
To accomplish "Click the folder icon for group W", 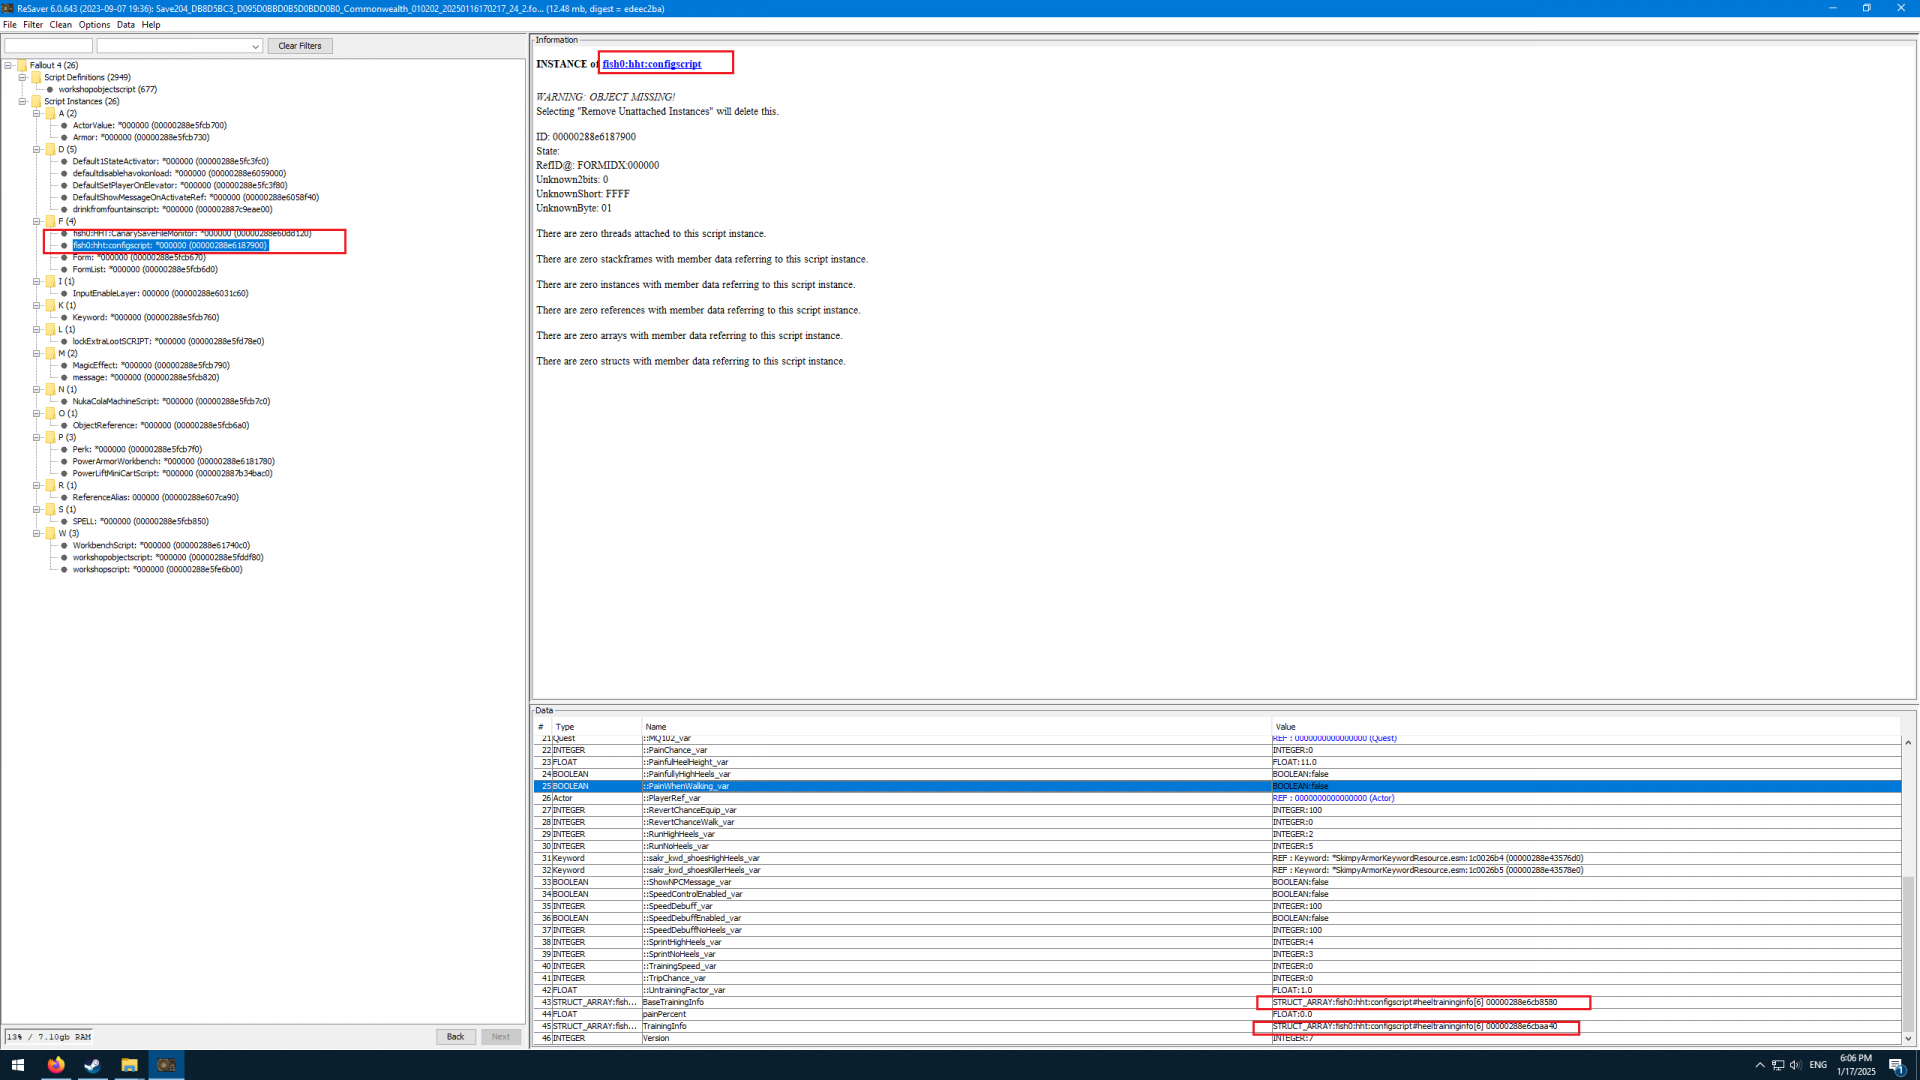I will (50, 533).
